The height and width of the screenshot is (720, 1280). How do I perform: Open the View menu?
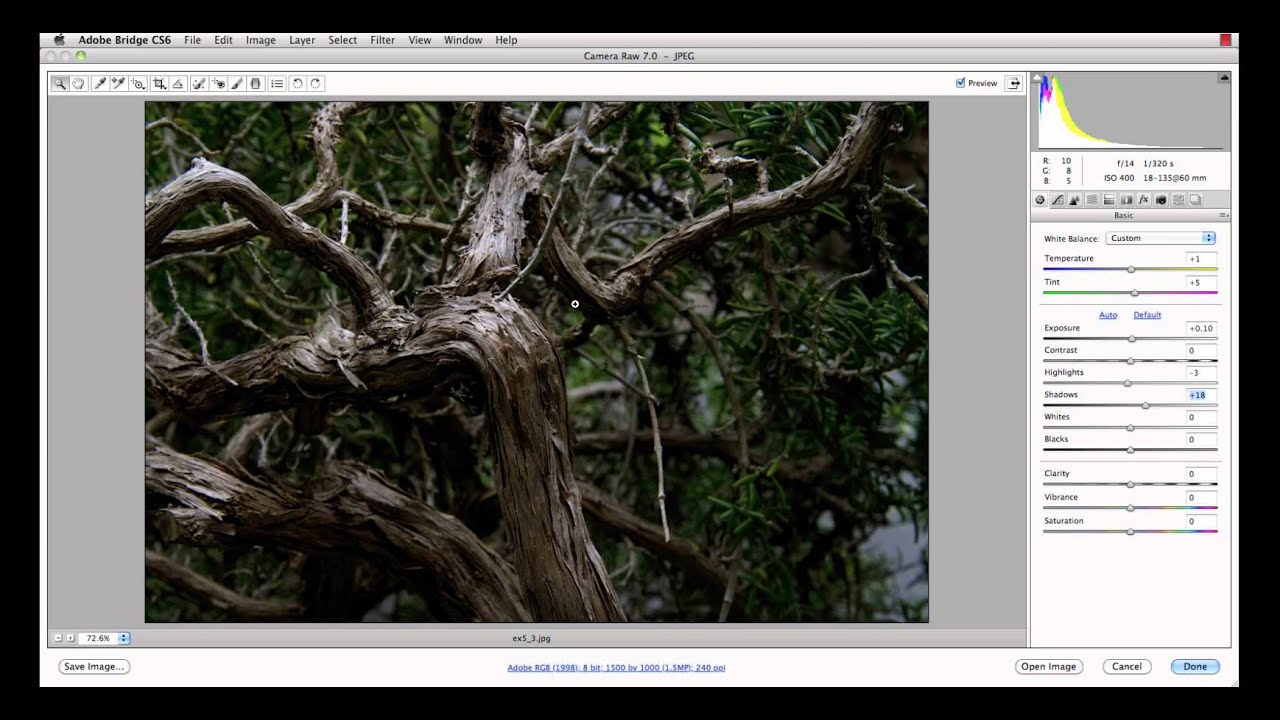[419, 40]
